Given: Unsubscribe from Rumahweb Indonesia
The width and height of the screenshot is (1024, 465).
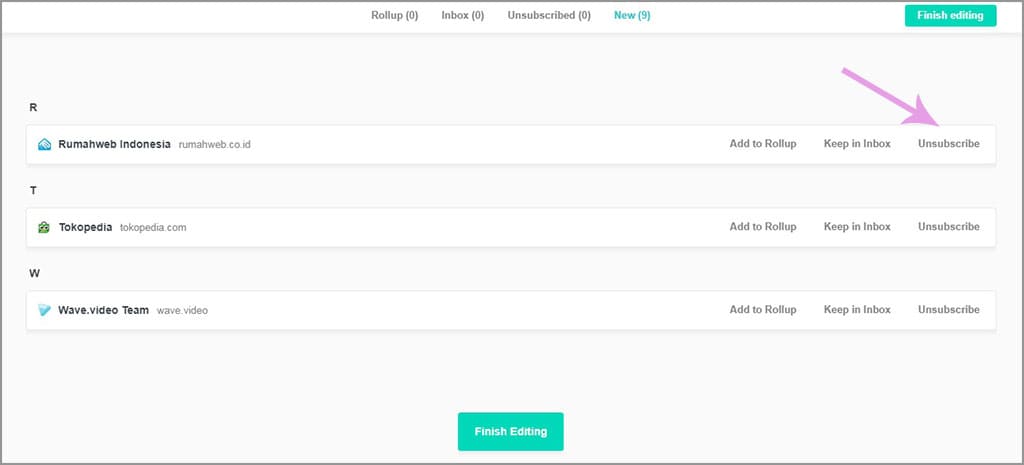Looking at the screenshot, I should click(948, 144).
